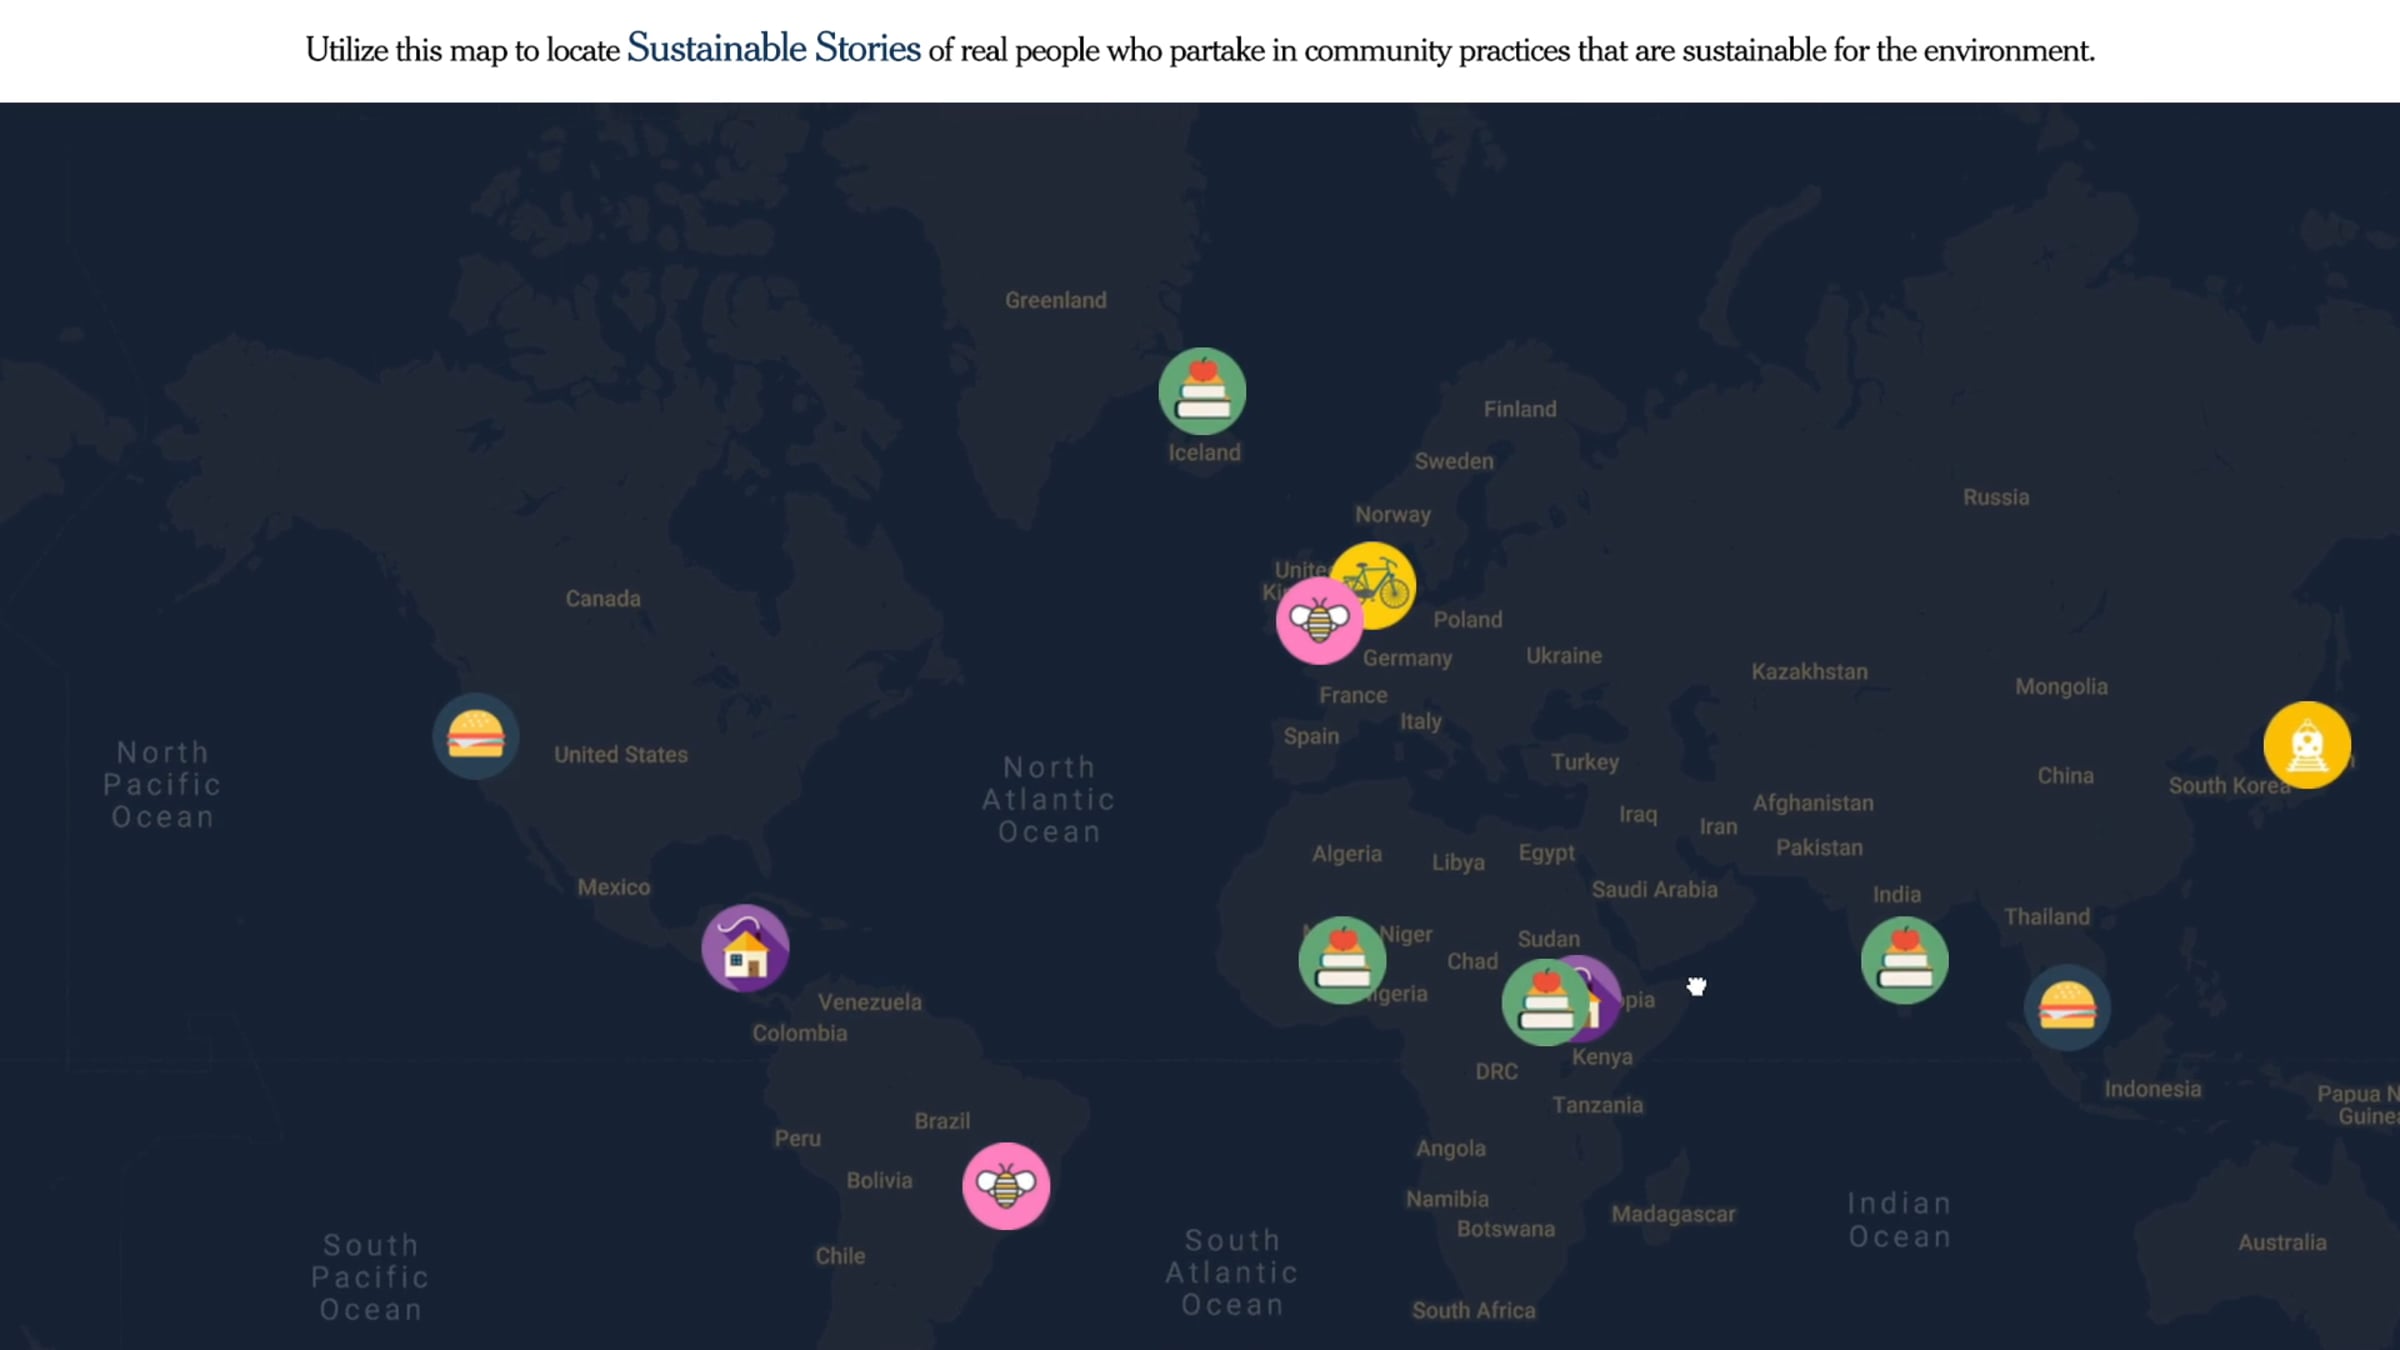This screenshot has height=1350, width=2400.
Task: Open the yellow train marker near South Korea
Action: point(2307,745)
